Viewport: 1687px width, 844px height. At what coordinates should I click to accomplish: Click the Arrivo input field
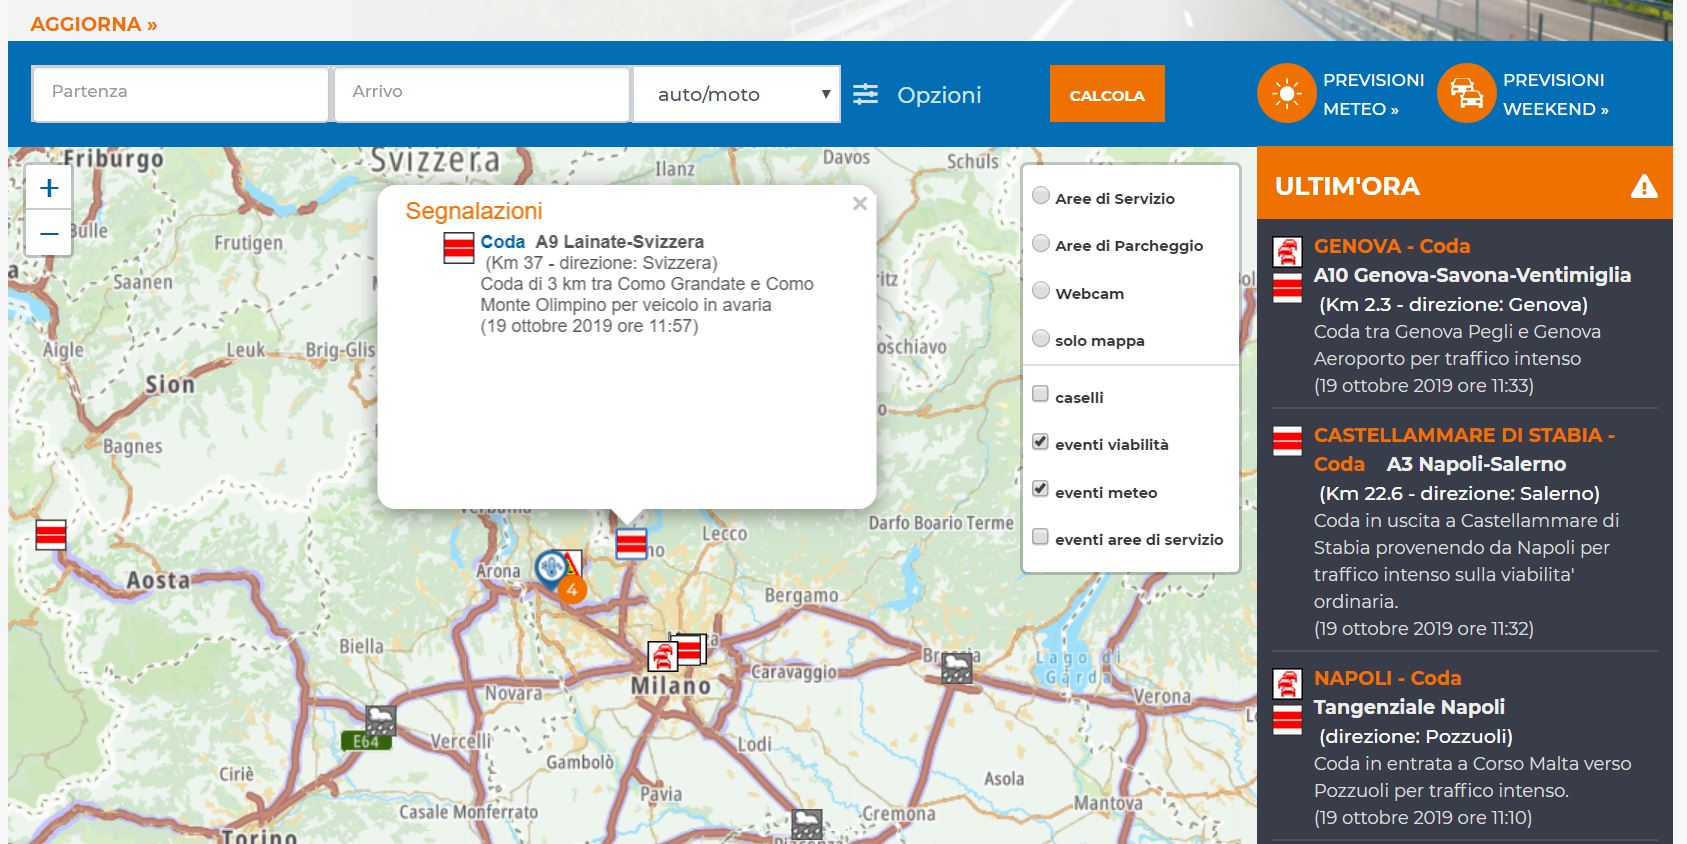[482, 94]
